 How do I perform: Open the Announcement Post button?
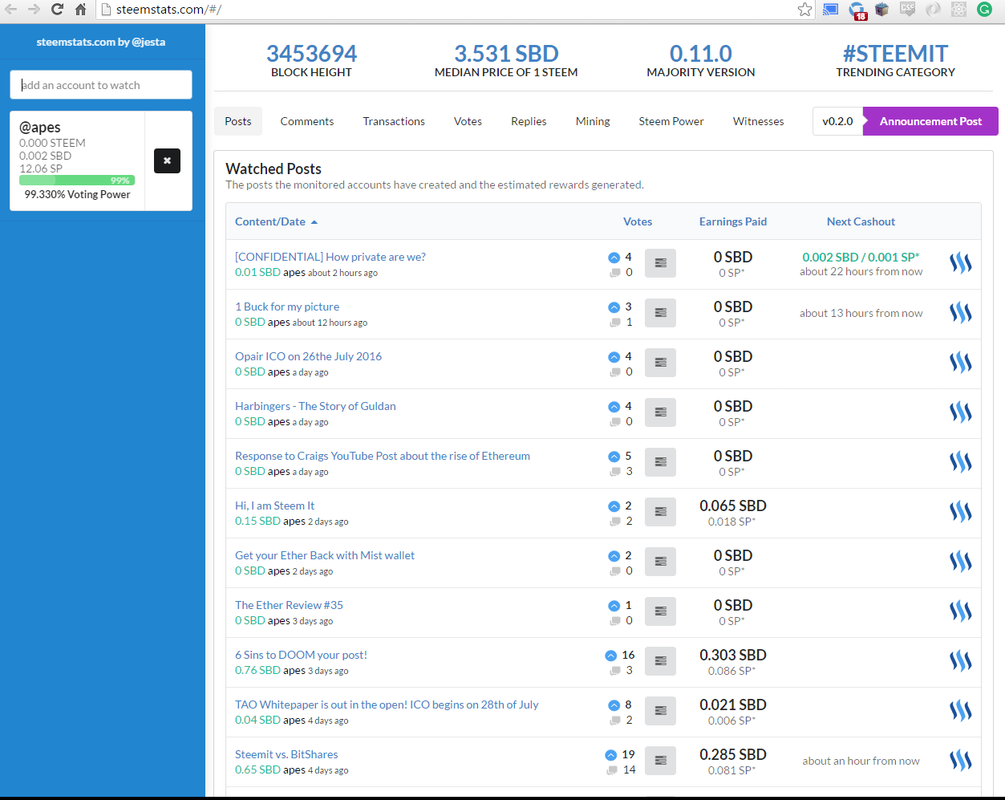[930, 121]
